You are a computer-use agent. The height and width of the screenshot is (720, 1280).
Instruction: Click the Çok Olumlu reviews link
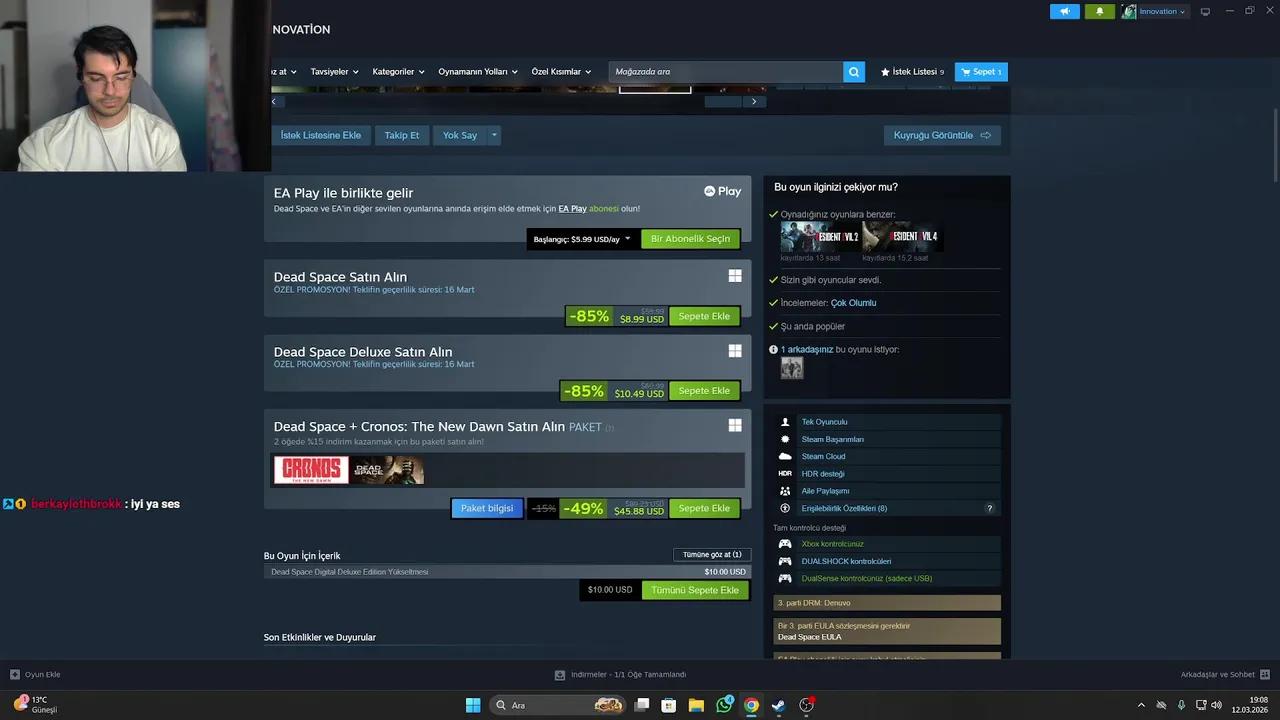[x=853, y=303]
